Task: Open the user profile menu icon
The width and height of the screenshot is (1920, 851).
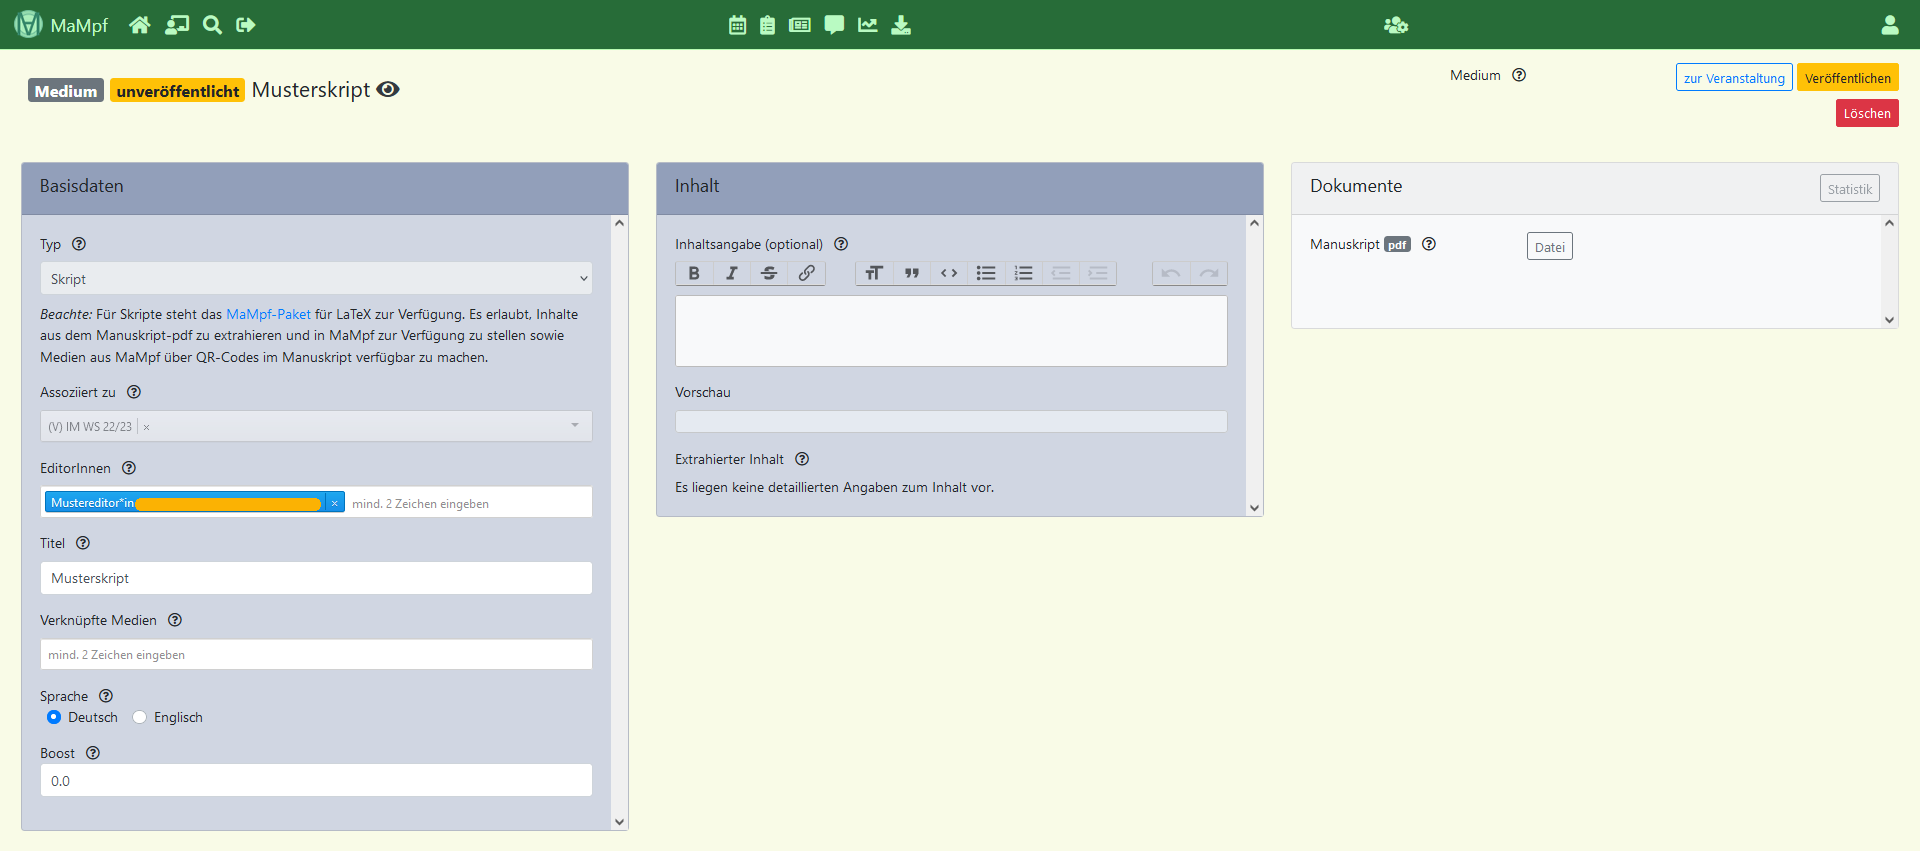Action: [1889, 25]
